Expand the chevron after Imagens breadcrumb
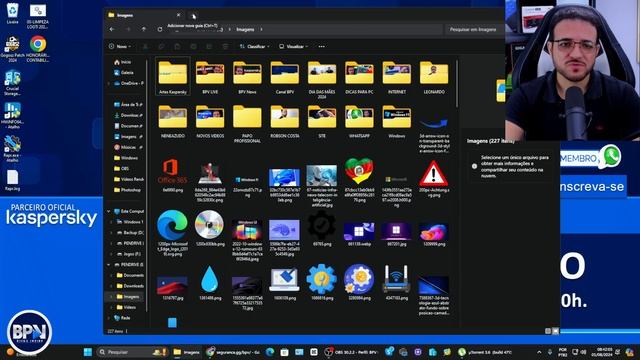Image resolution: width=640 pixels, height=360 pixels. point(261,29)
